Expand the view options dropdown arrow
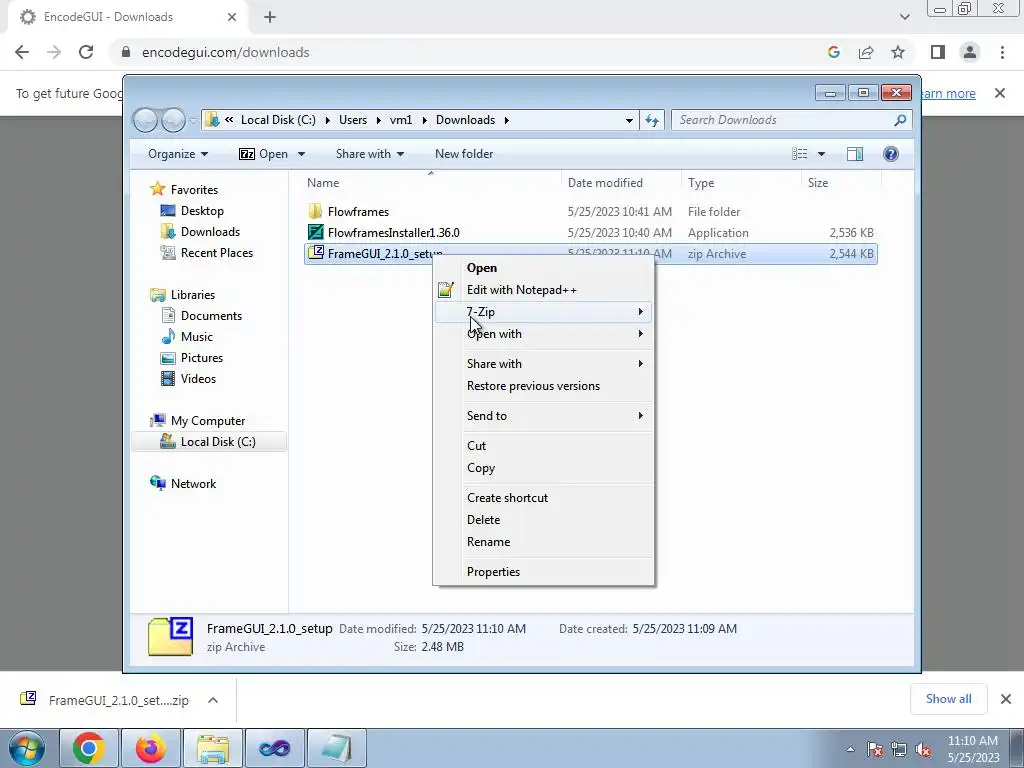This screenshot has width=1024, height=768. (x=822, y=154)
